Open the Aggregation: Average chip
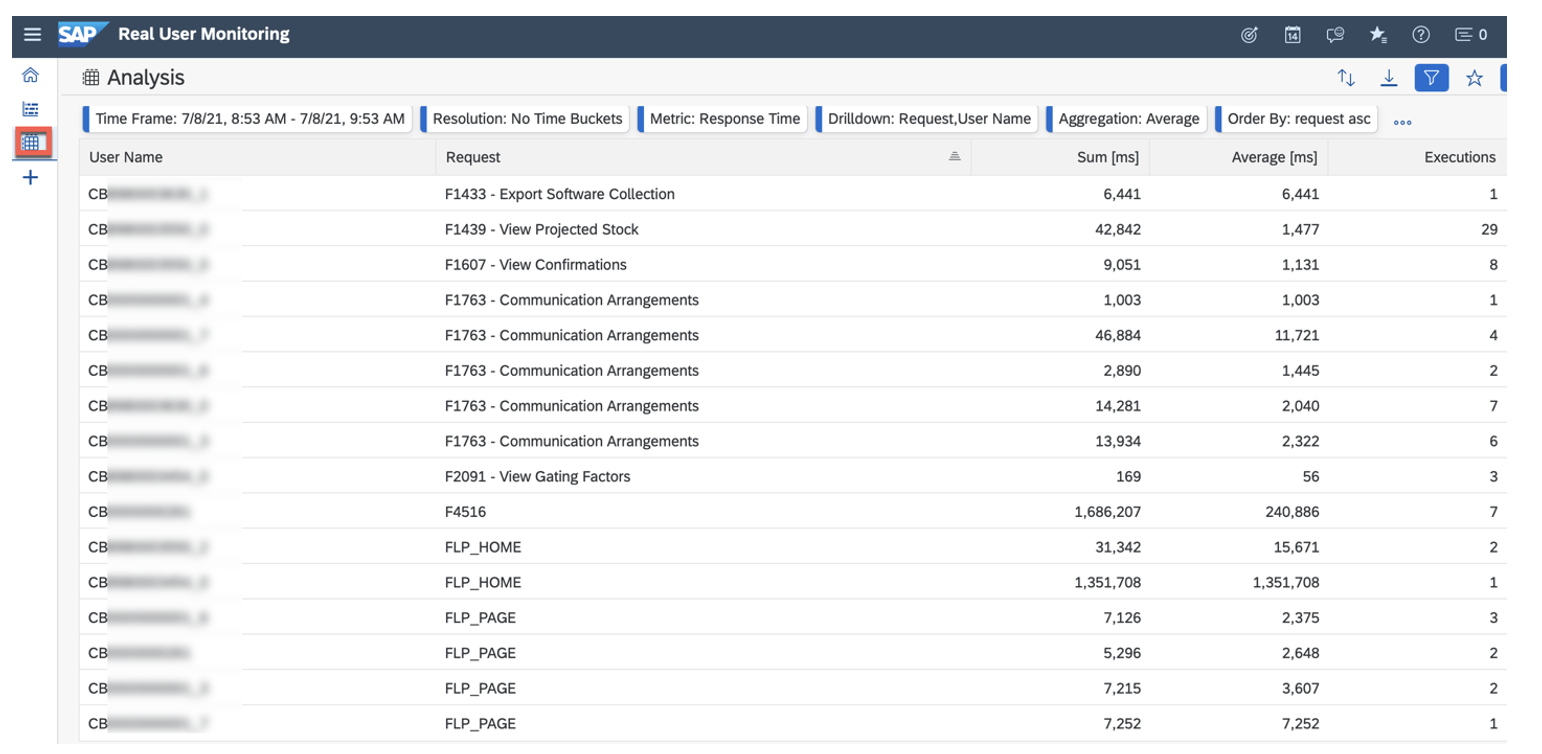This screenshot has height=754, width=1542. (x=1126, y=119)
